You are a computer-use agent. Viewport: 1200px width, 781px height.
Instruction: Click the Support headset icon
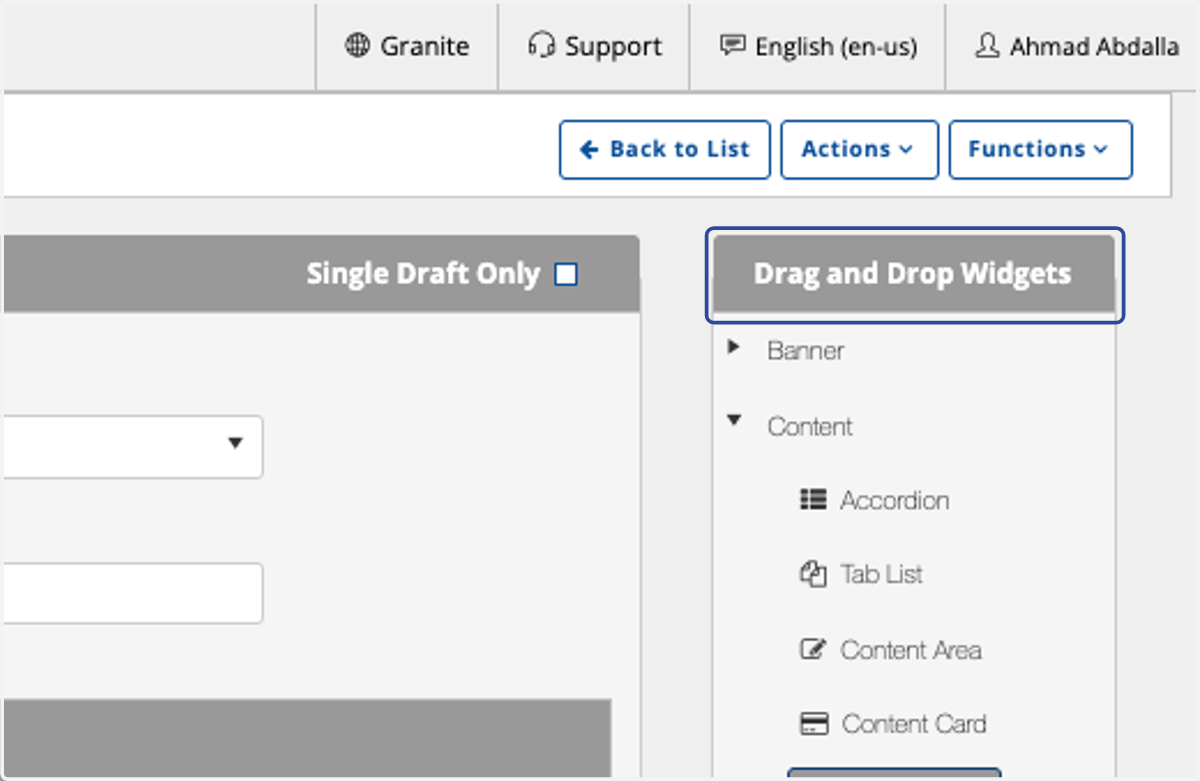[541, 46]
